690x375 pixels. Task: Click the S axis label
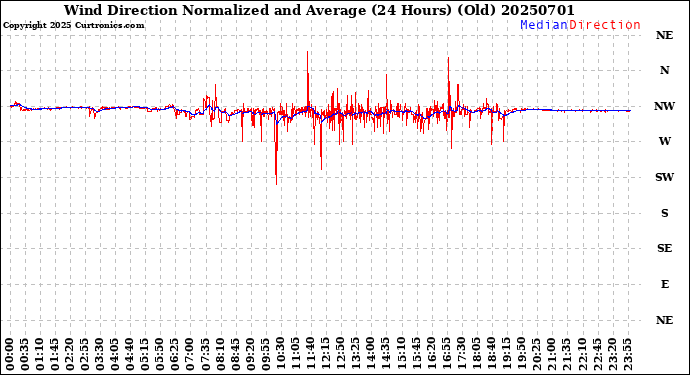[664, 213]
